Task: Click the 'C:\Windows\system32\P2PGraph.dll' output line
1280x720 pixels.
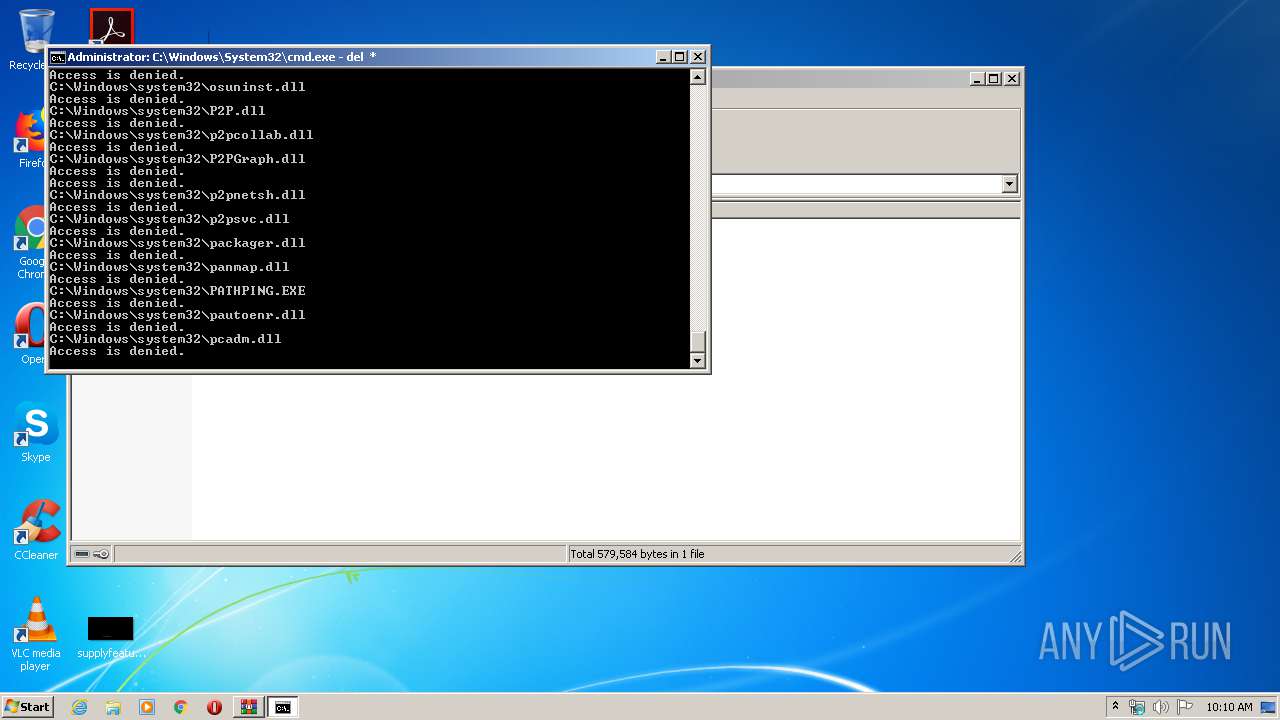Action: click(x=177, y=159)
